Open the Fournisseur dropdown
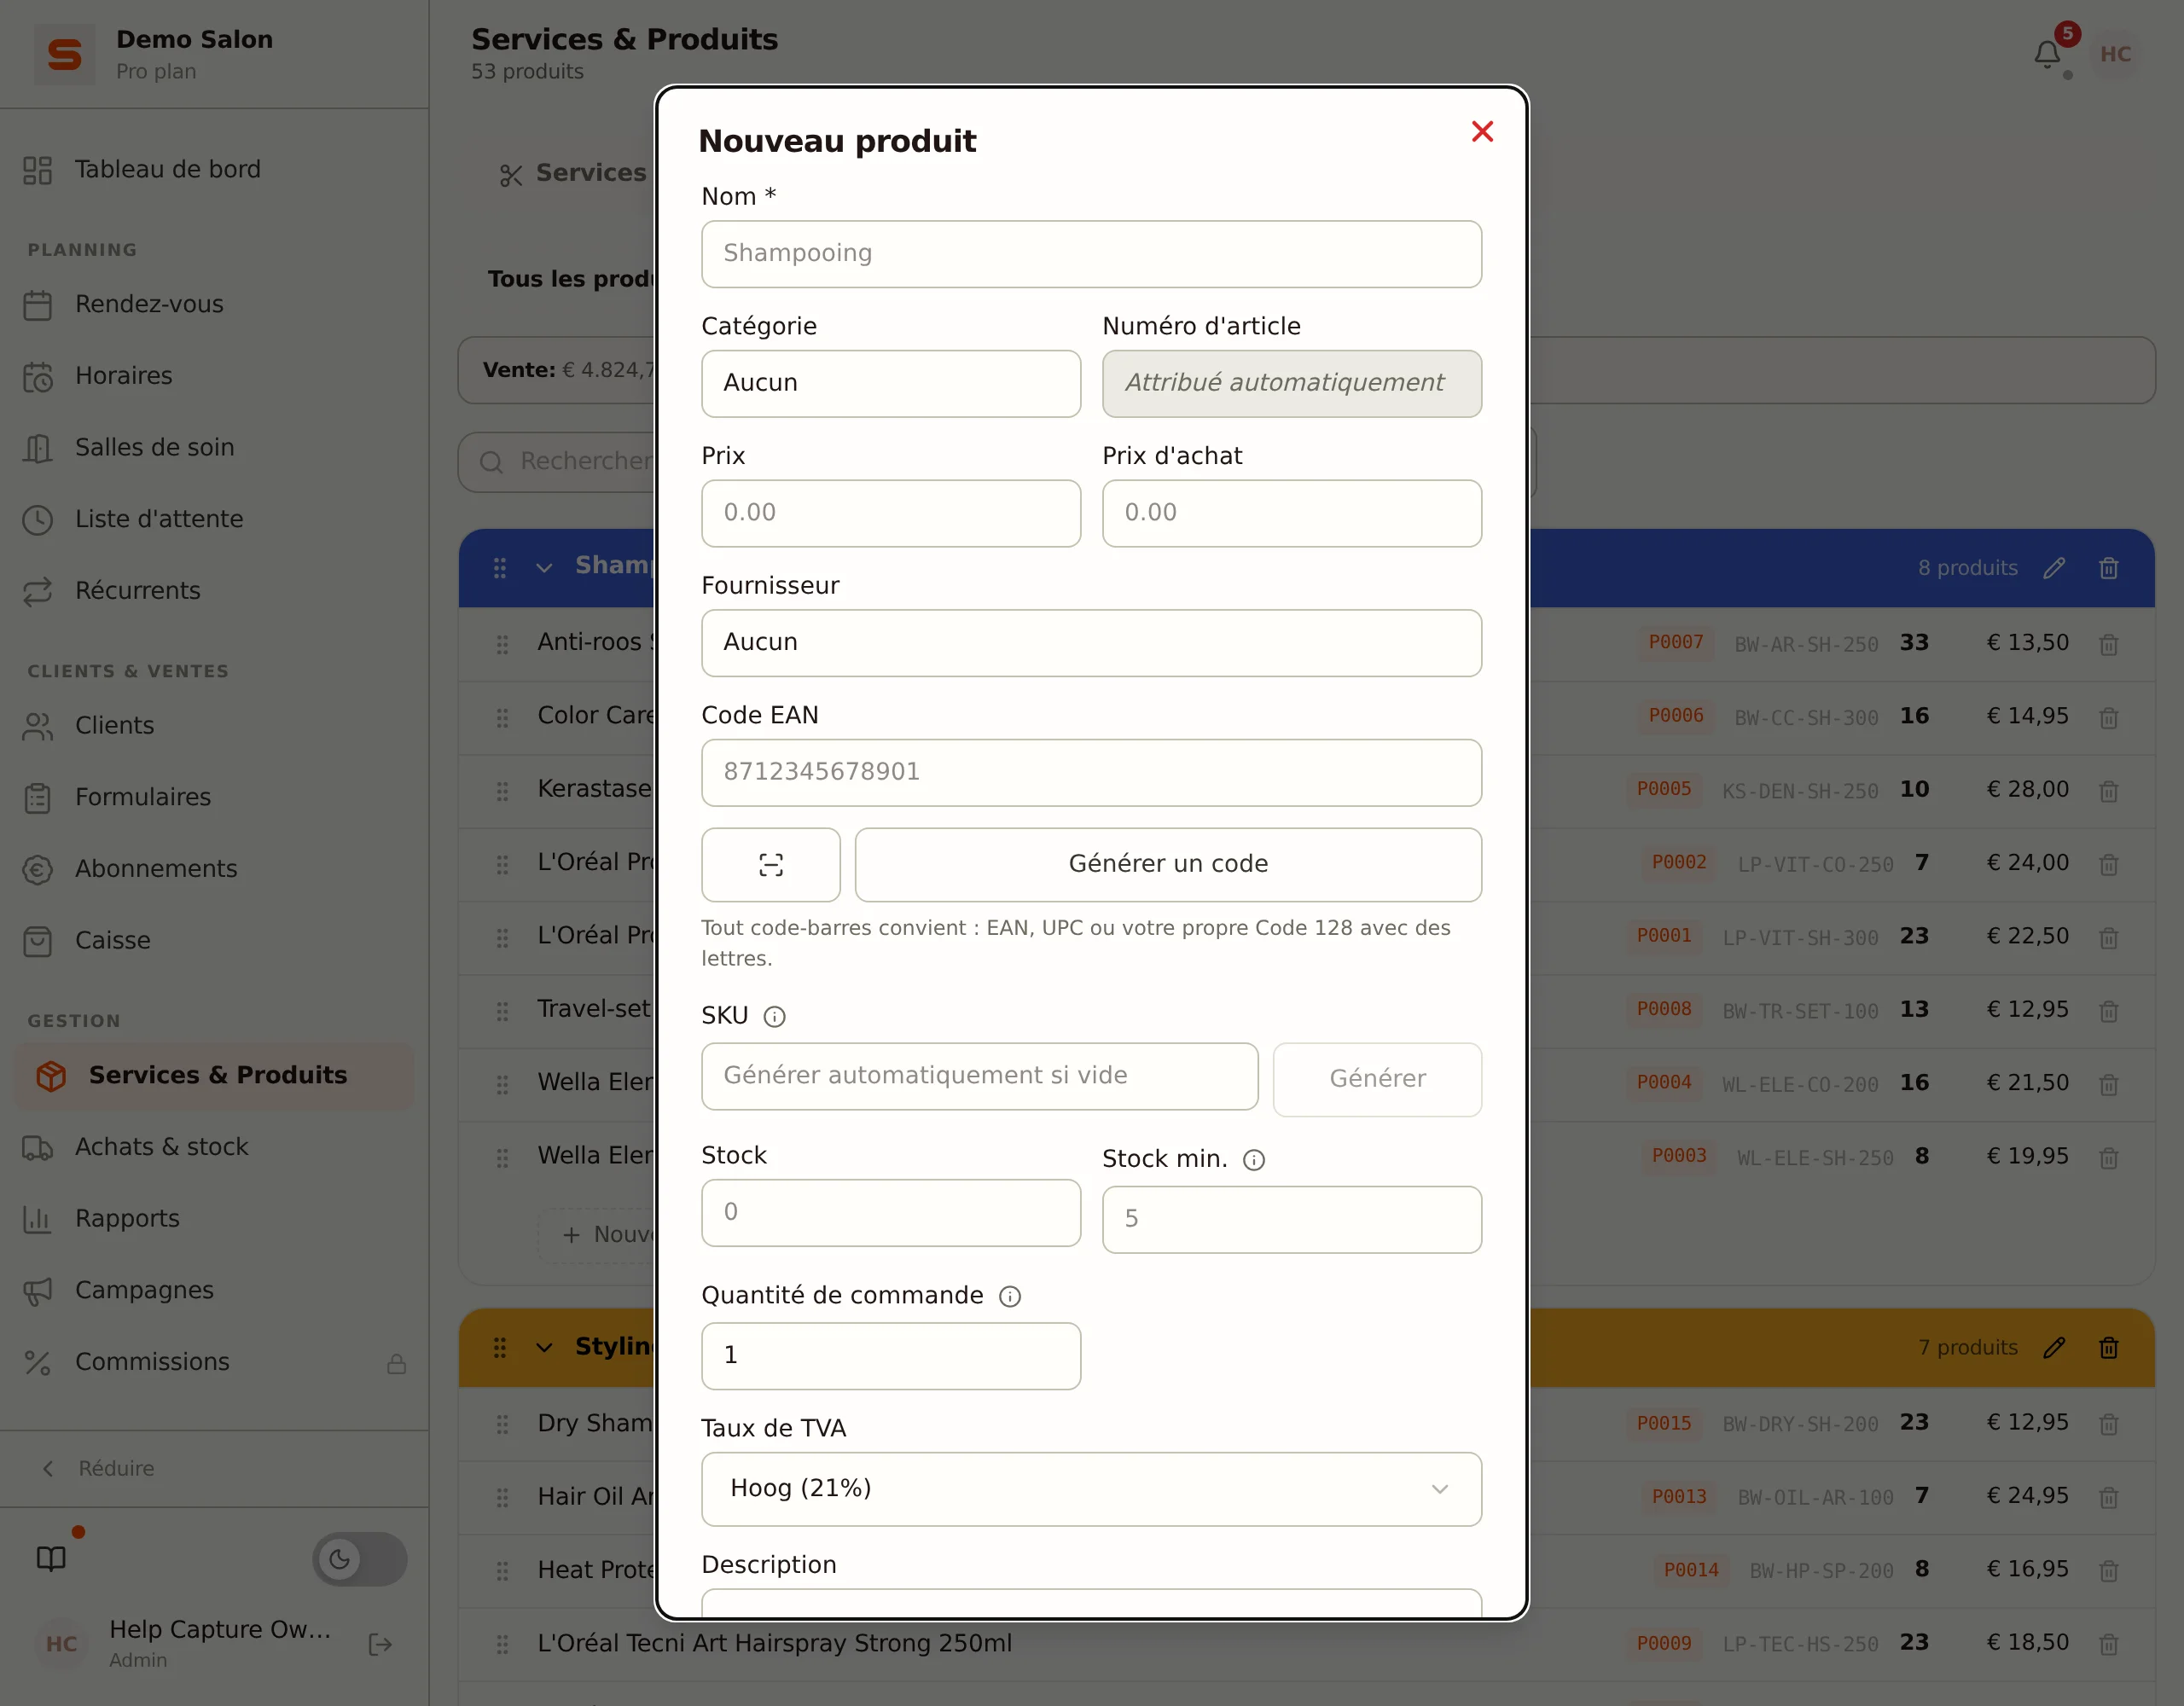 pyautogui.click(x=1091, y=642)
